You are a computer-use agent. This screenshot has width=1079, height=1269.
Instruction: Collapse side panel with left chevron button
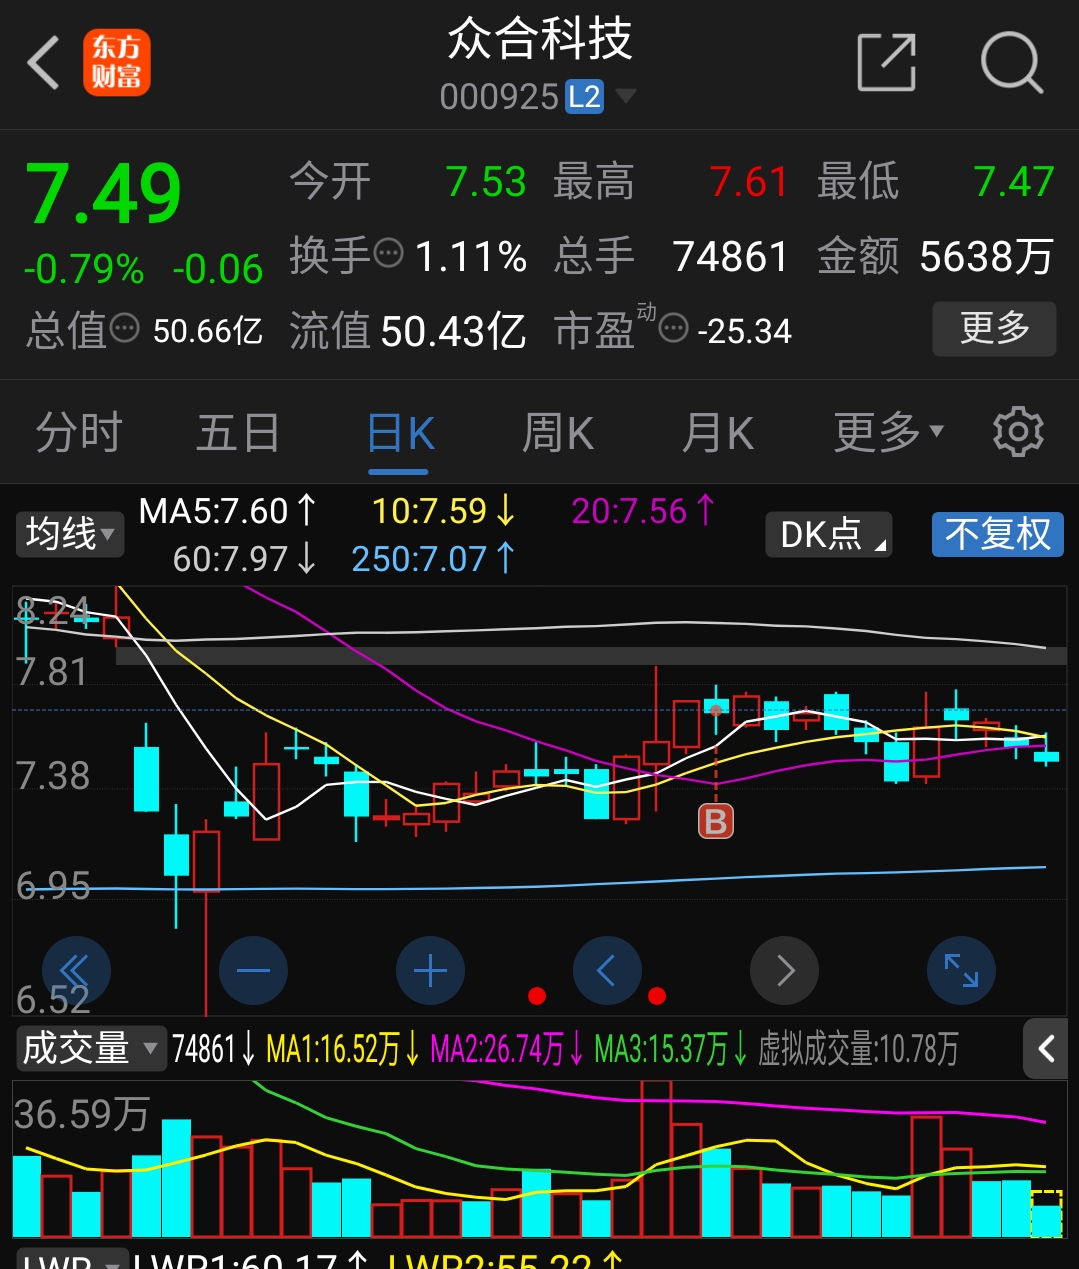click(x=1048, y=1049)
